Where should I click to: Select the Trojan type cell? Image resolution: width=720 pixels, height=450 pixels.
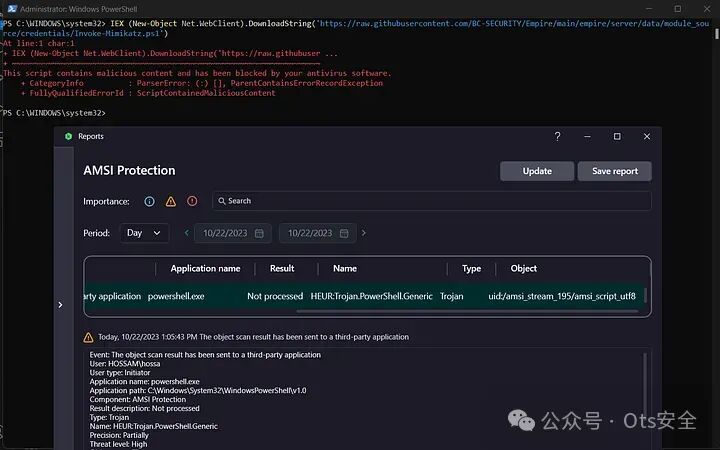tap(452, 296)
